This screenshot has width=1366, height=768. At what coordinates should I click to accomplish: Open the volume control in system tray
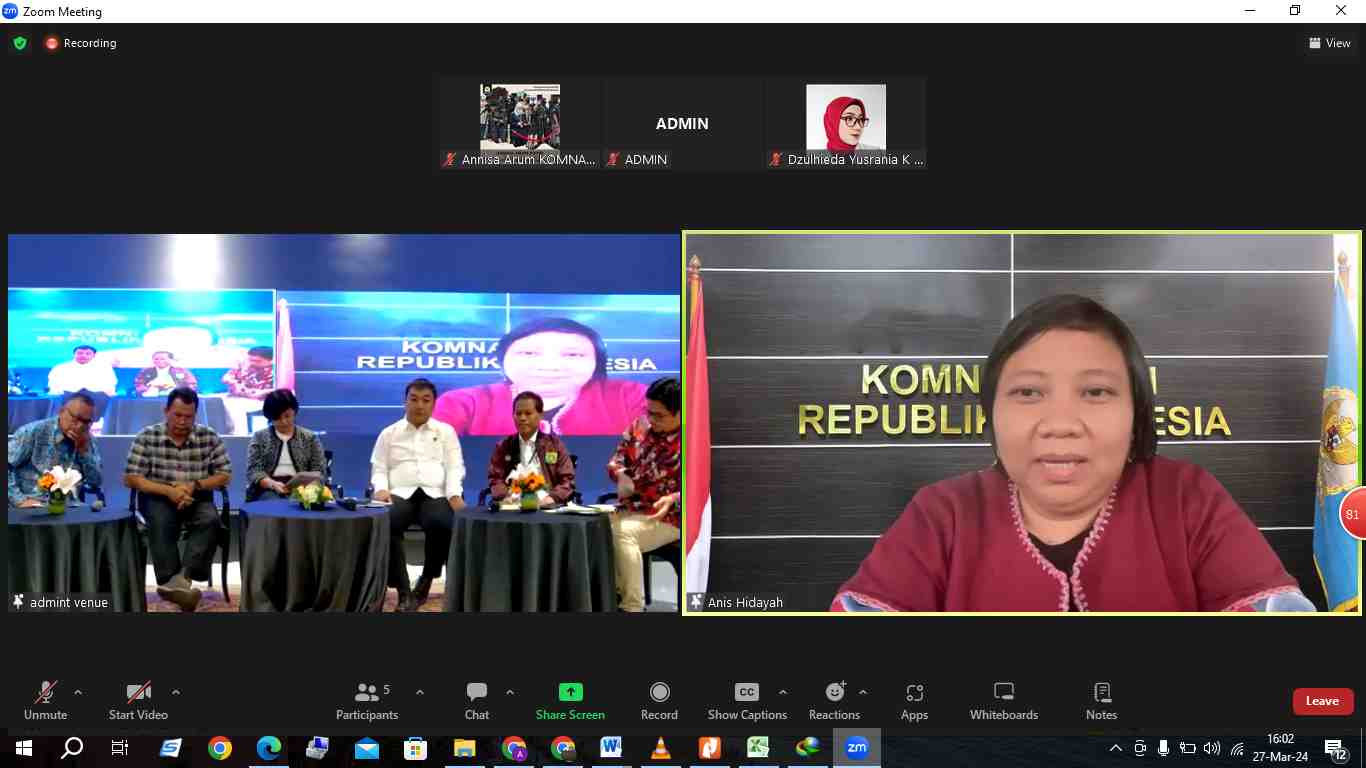coord(1212,748)
